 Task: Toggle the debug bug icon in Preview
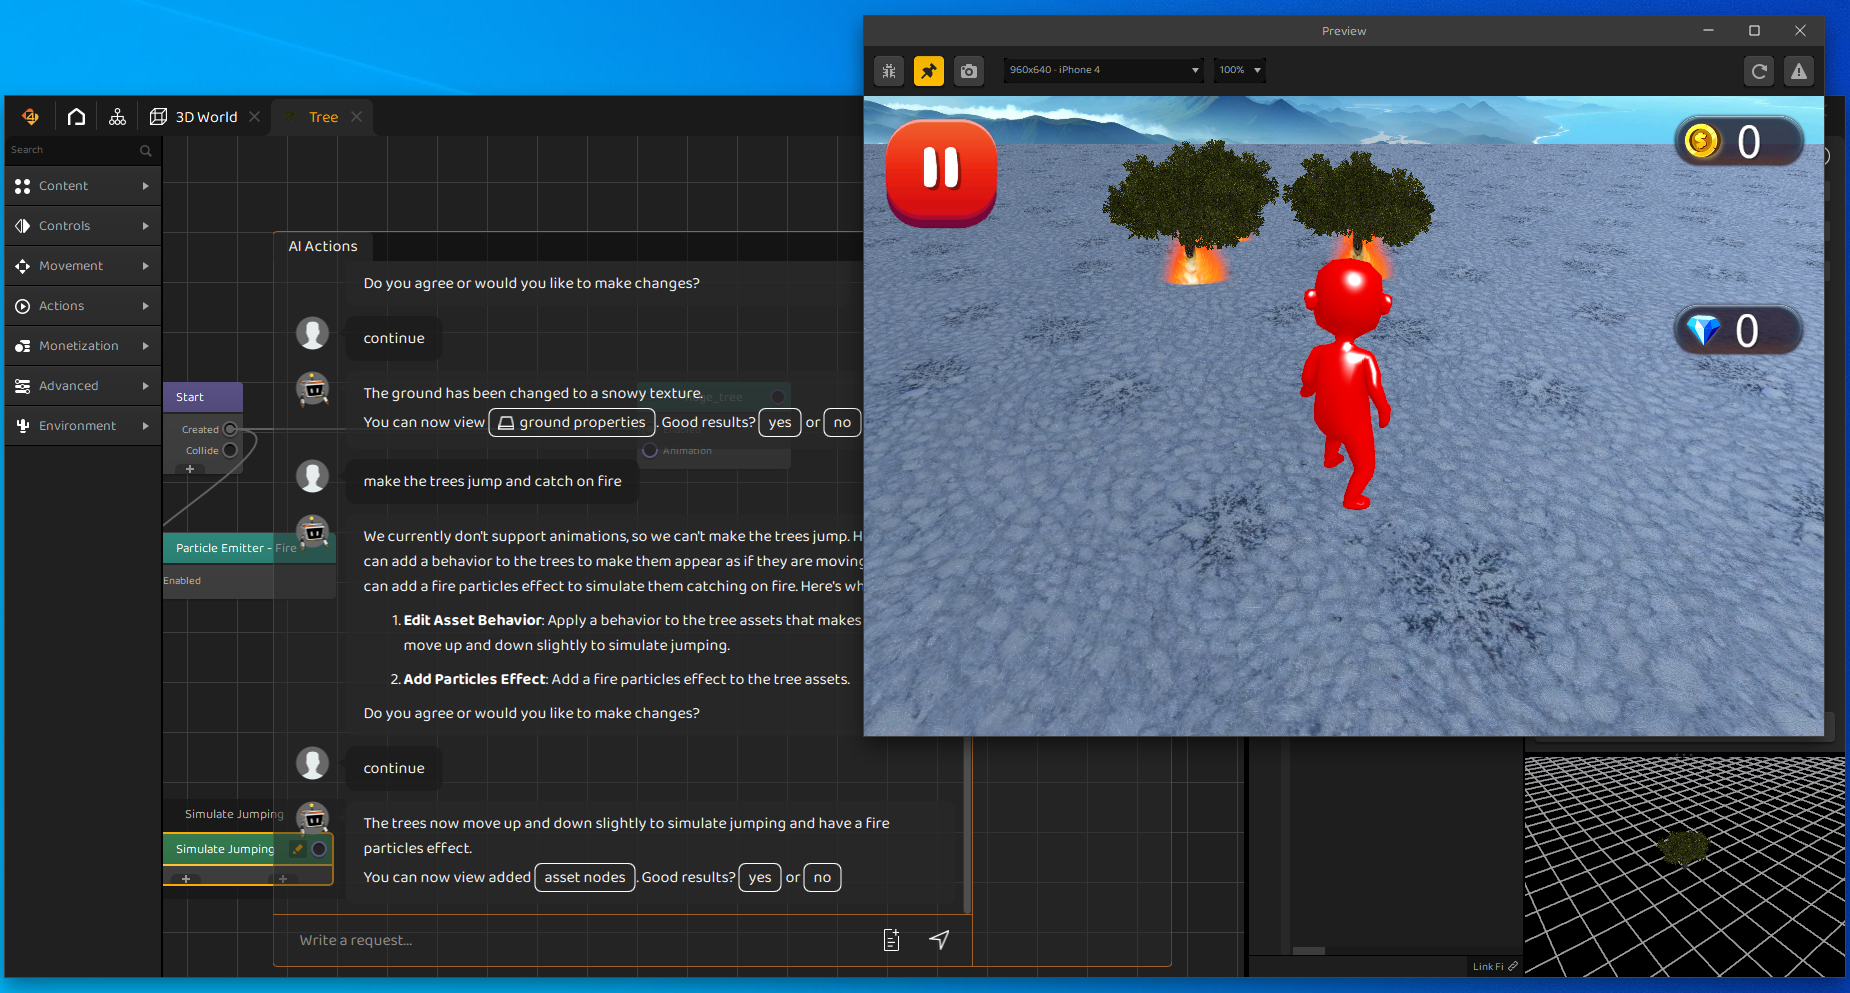889,71
